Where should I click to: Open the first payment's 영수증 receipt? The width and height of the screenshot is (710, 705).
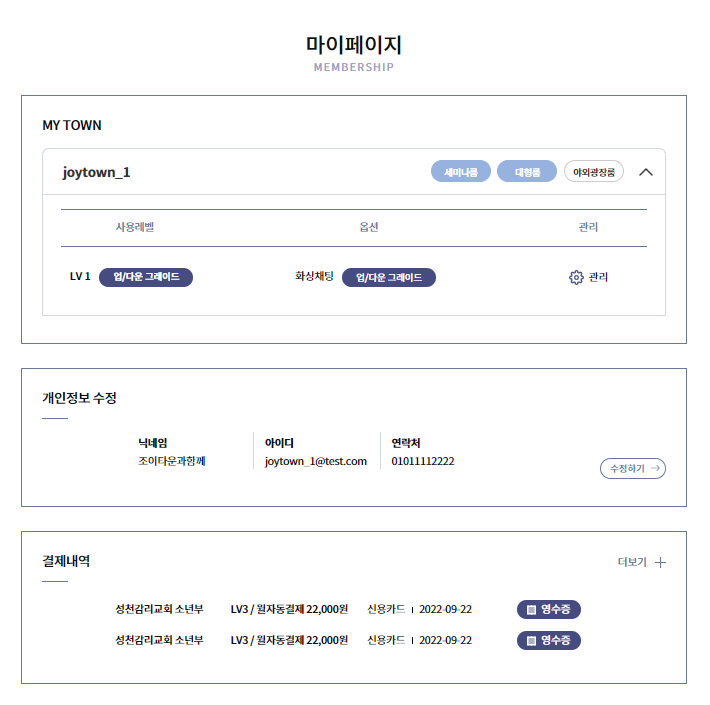tap(549, 610)
